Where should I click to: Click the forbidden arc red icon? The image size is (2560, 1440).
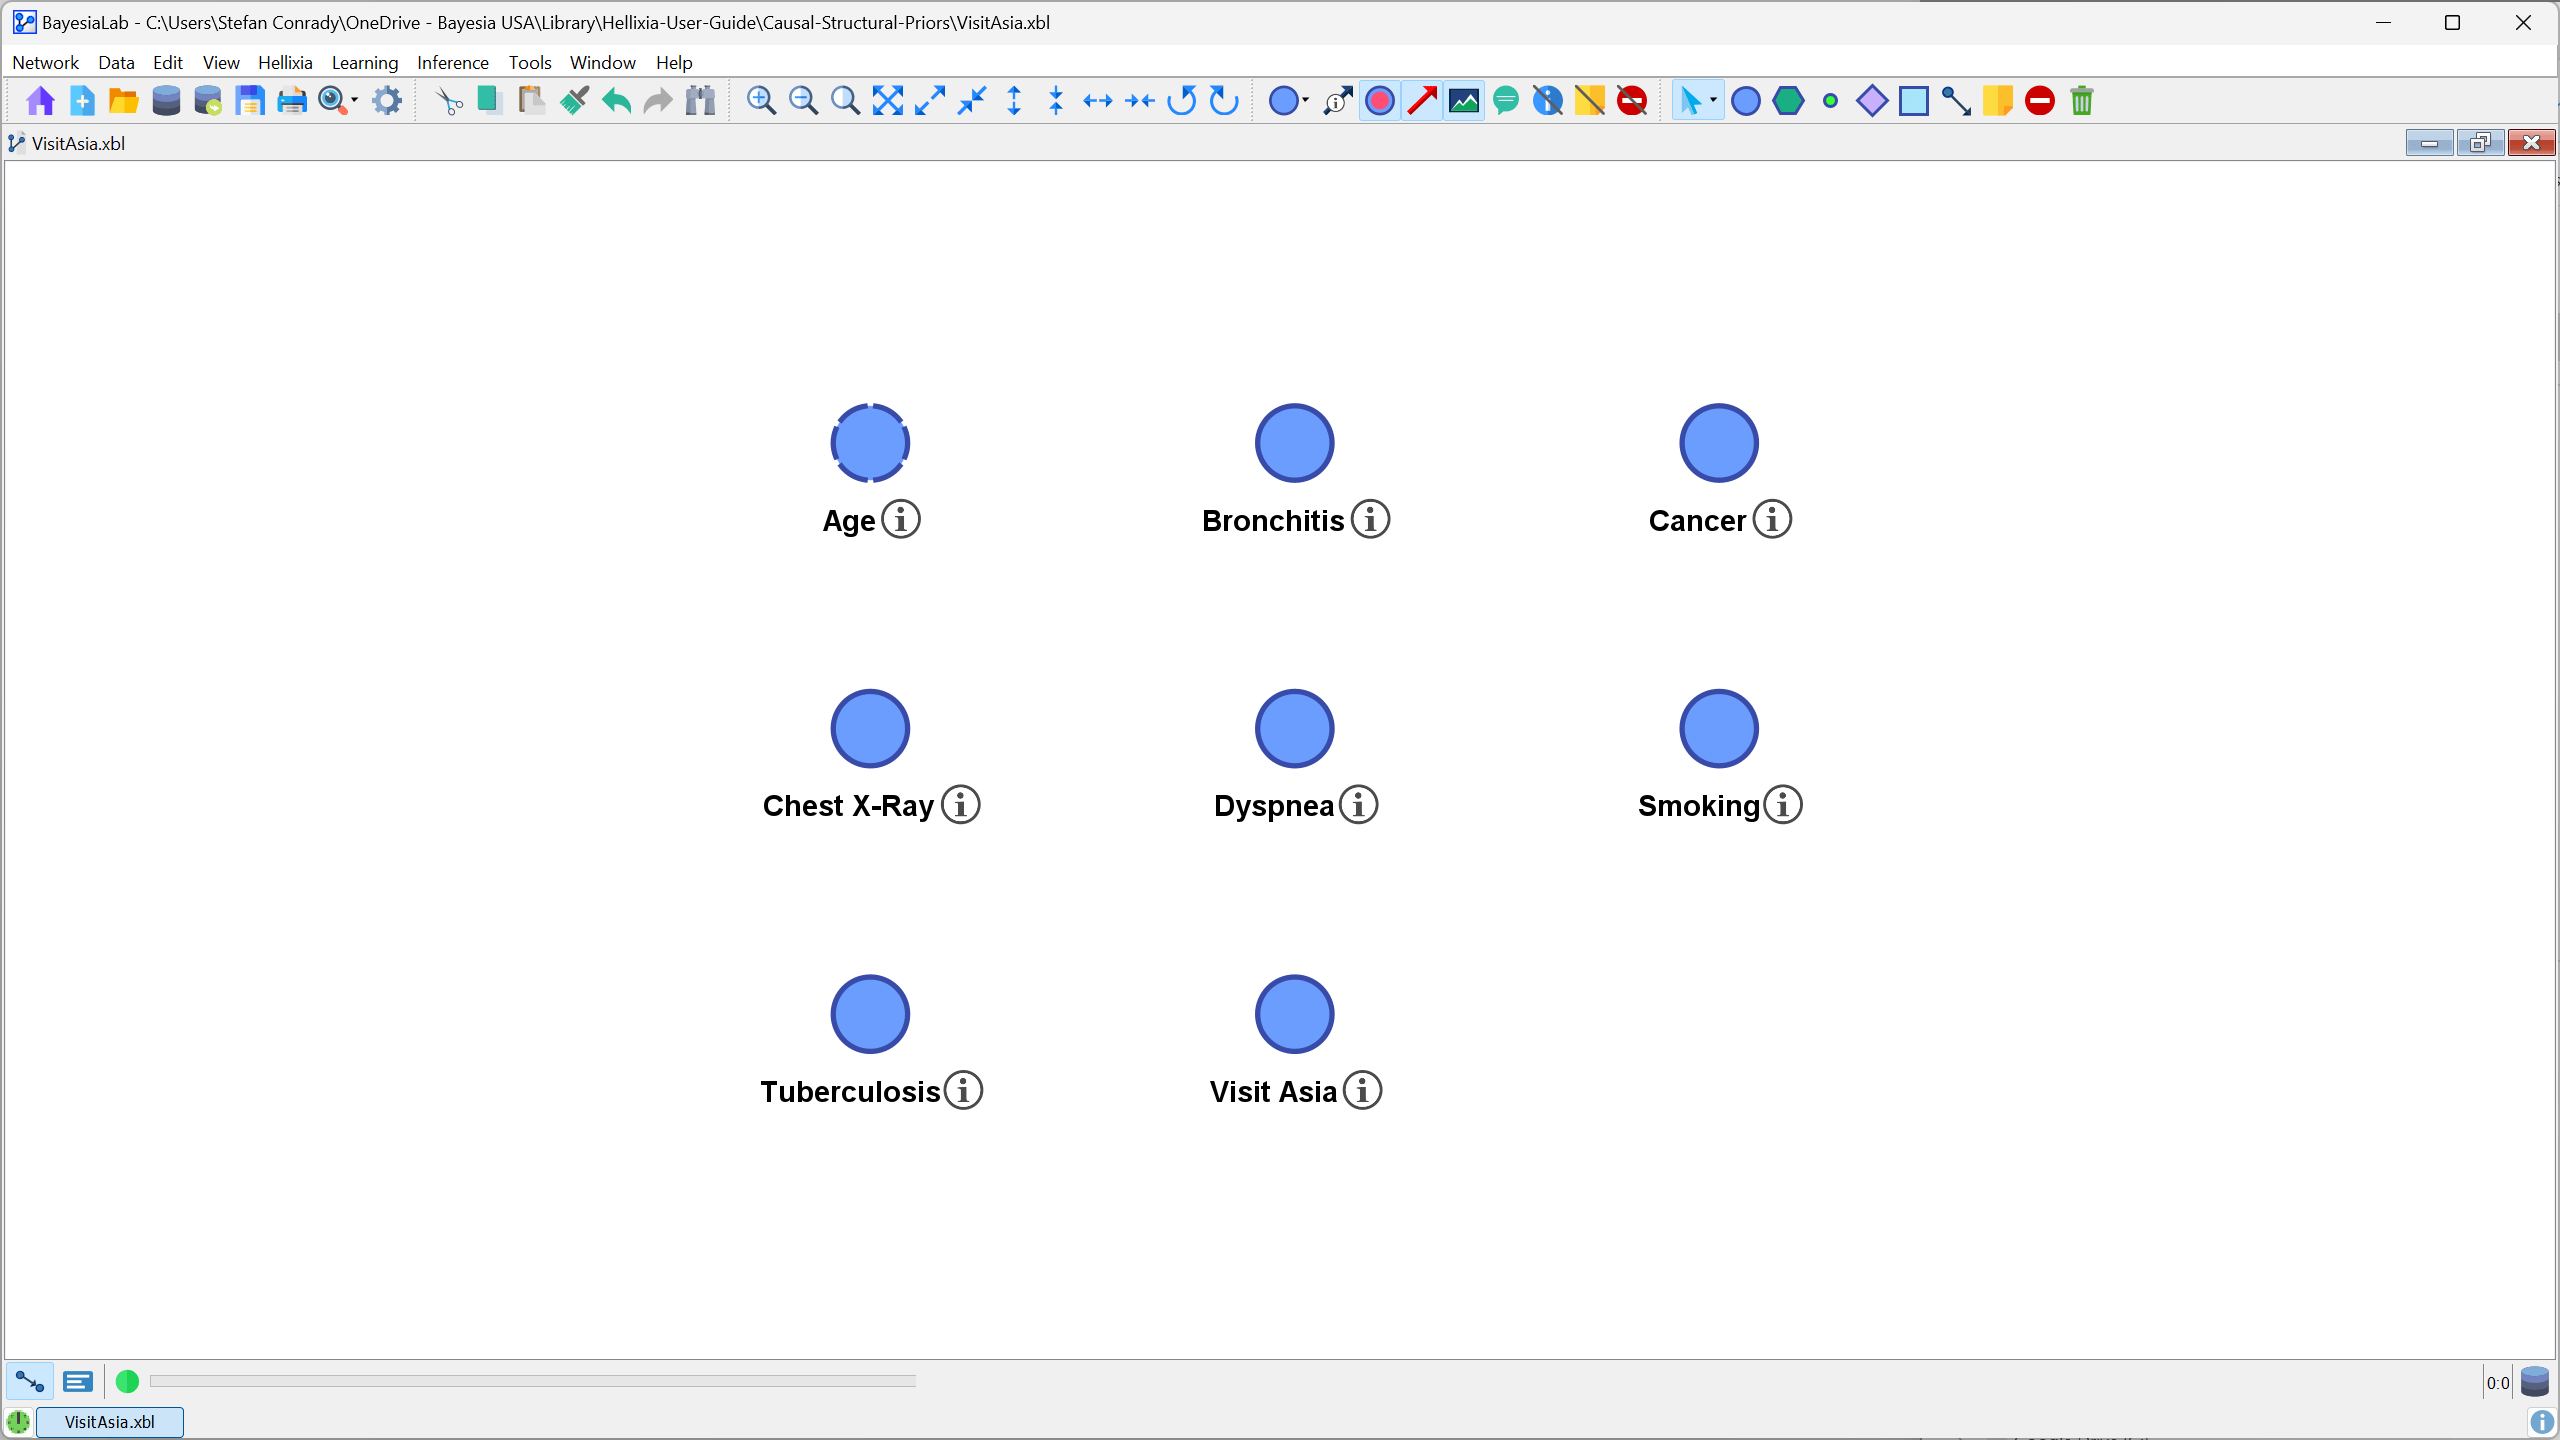[x=2040, y=101]
